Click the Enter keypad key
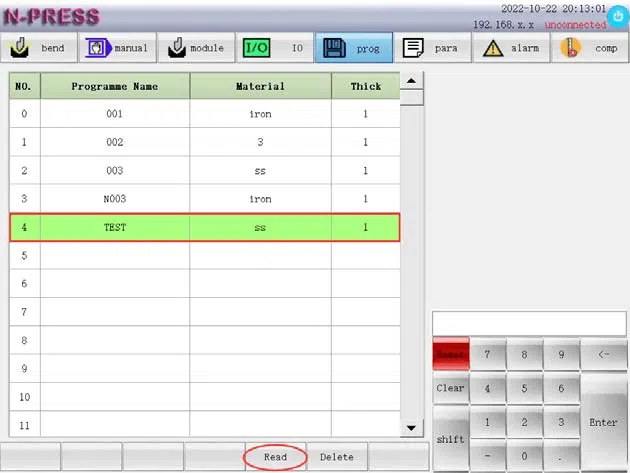The image size is (630, 473). (603, 422)
